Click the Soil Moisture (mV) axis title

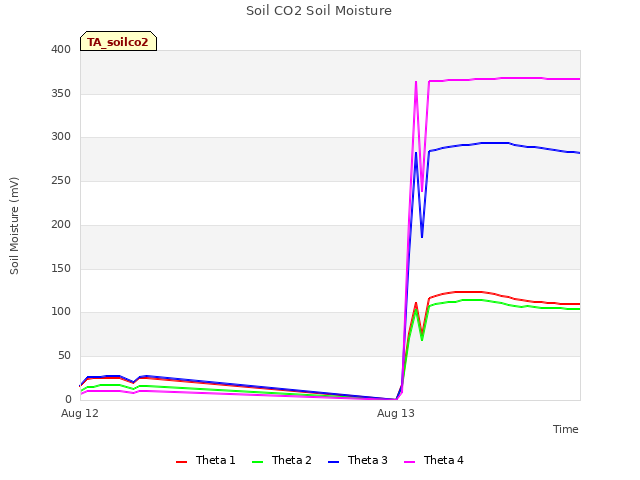click(x=14, y=226)
